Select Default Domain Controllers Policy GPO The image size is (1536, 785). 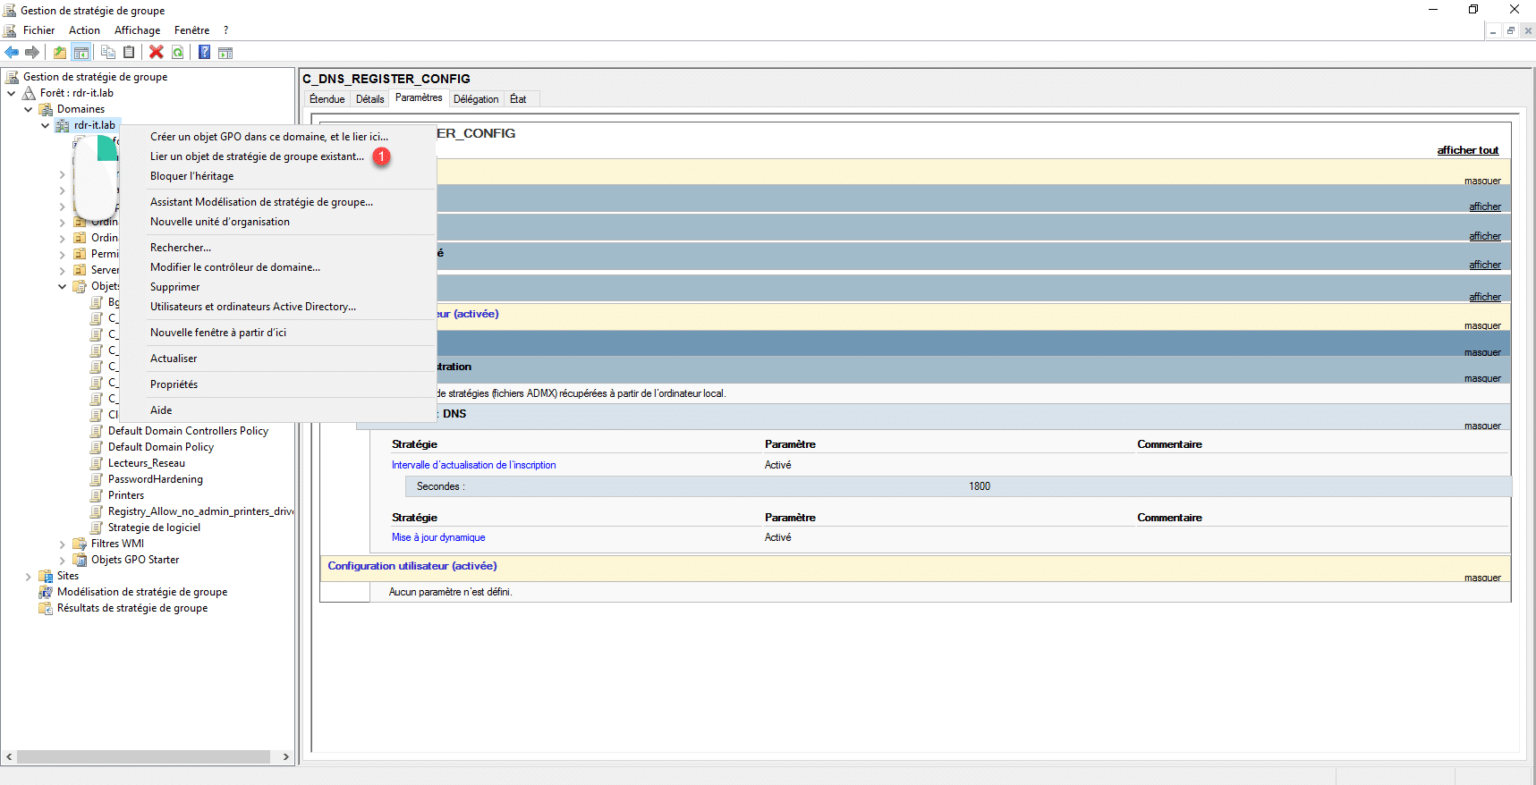click(188, 431)
